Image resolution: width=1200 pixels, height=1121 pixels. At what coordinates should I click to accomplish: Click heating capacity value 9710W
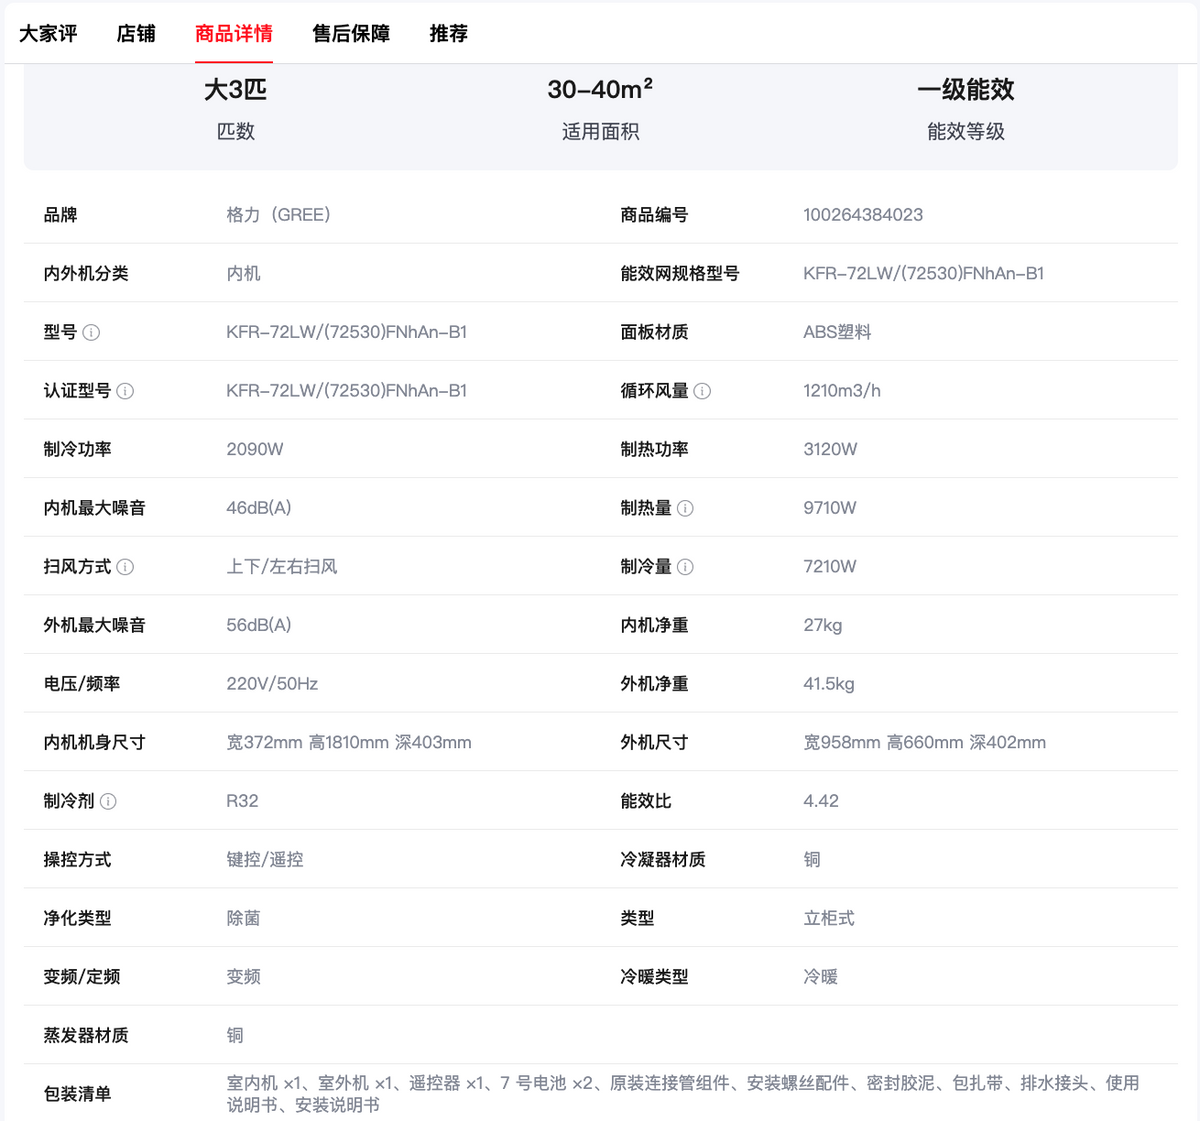(x=830, y=508)
